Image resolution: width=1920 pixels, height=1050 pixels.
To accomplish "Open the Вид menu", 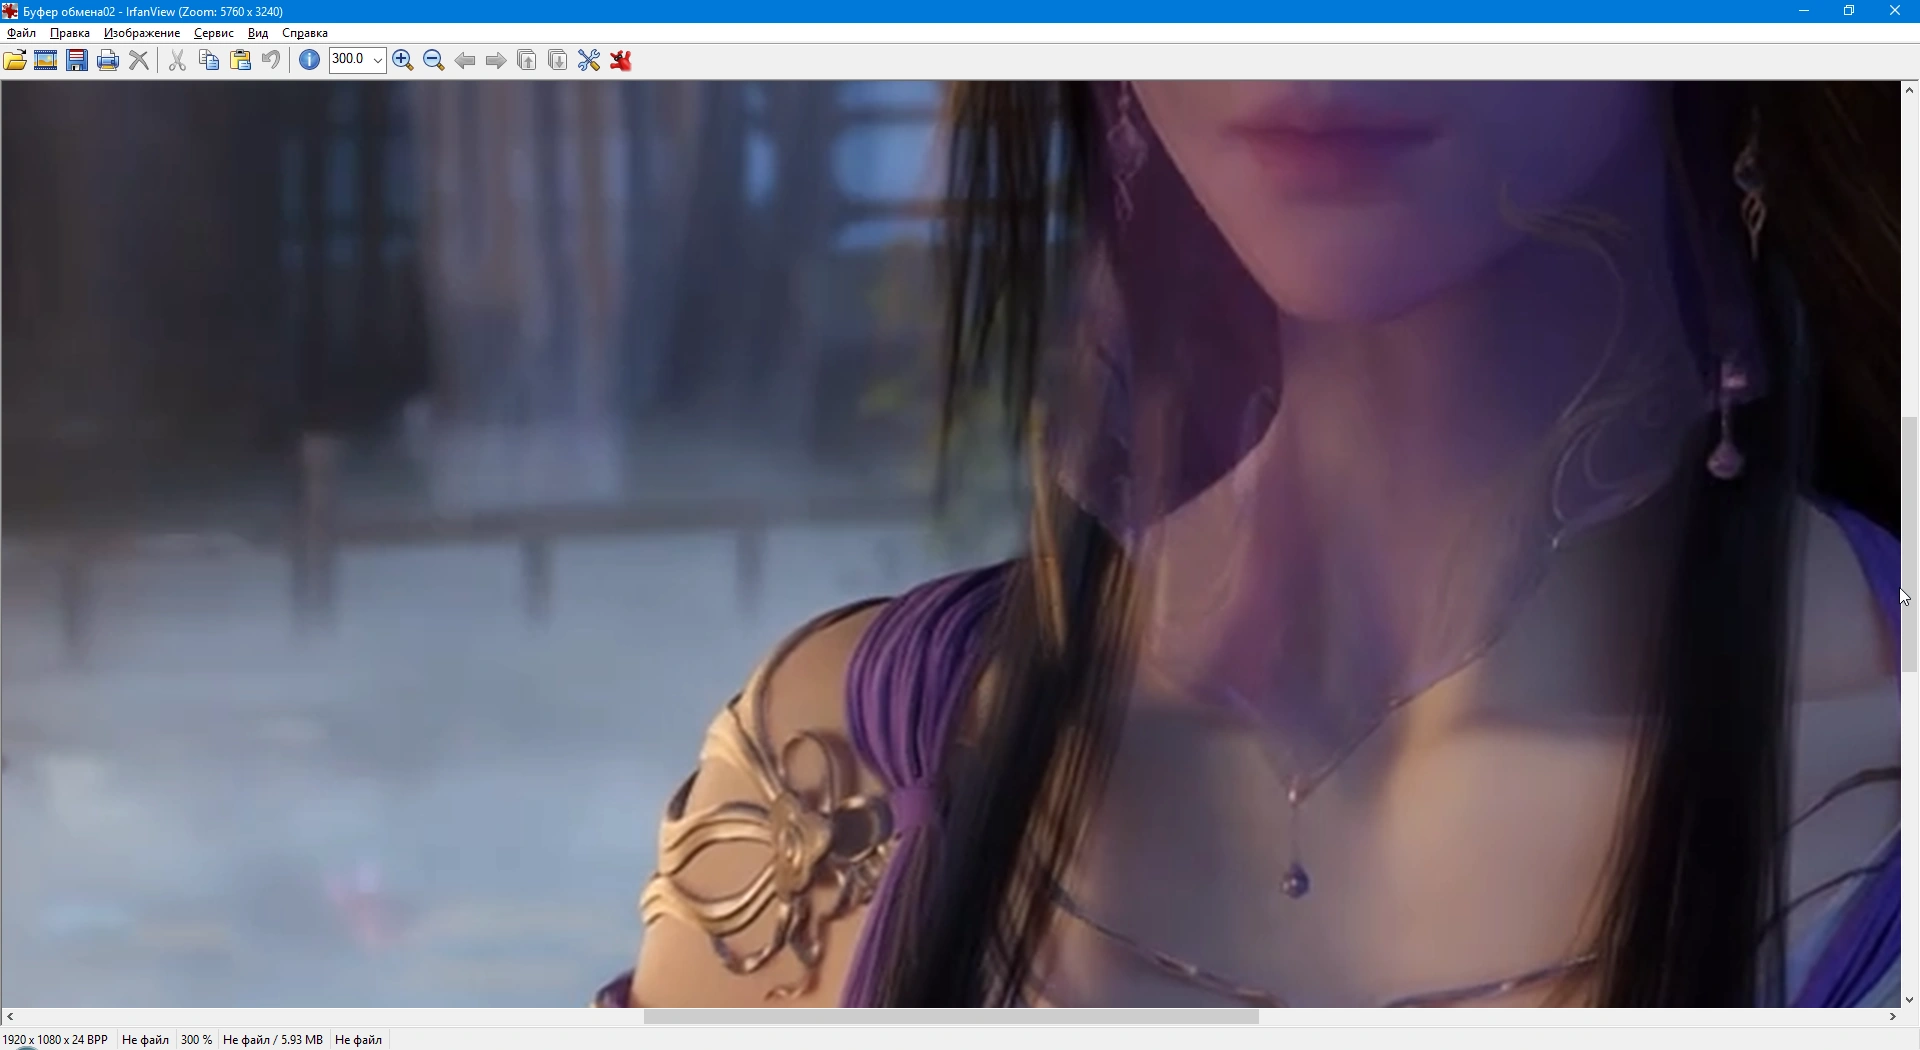I will (x=258, y=33).
